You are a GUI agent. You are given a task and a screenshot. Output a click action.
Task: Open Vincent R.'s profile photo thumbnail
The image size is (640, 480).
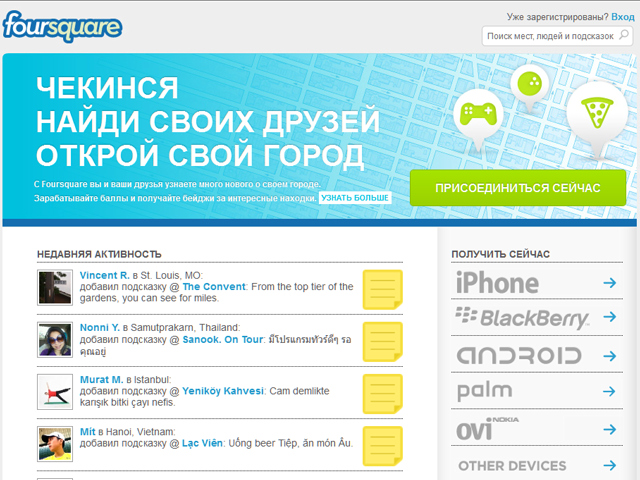(x=54, y=287)
